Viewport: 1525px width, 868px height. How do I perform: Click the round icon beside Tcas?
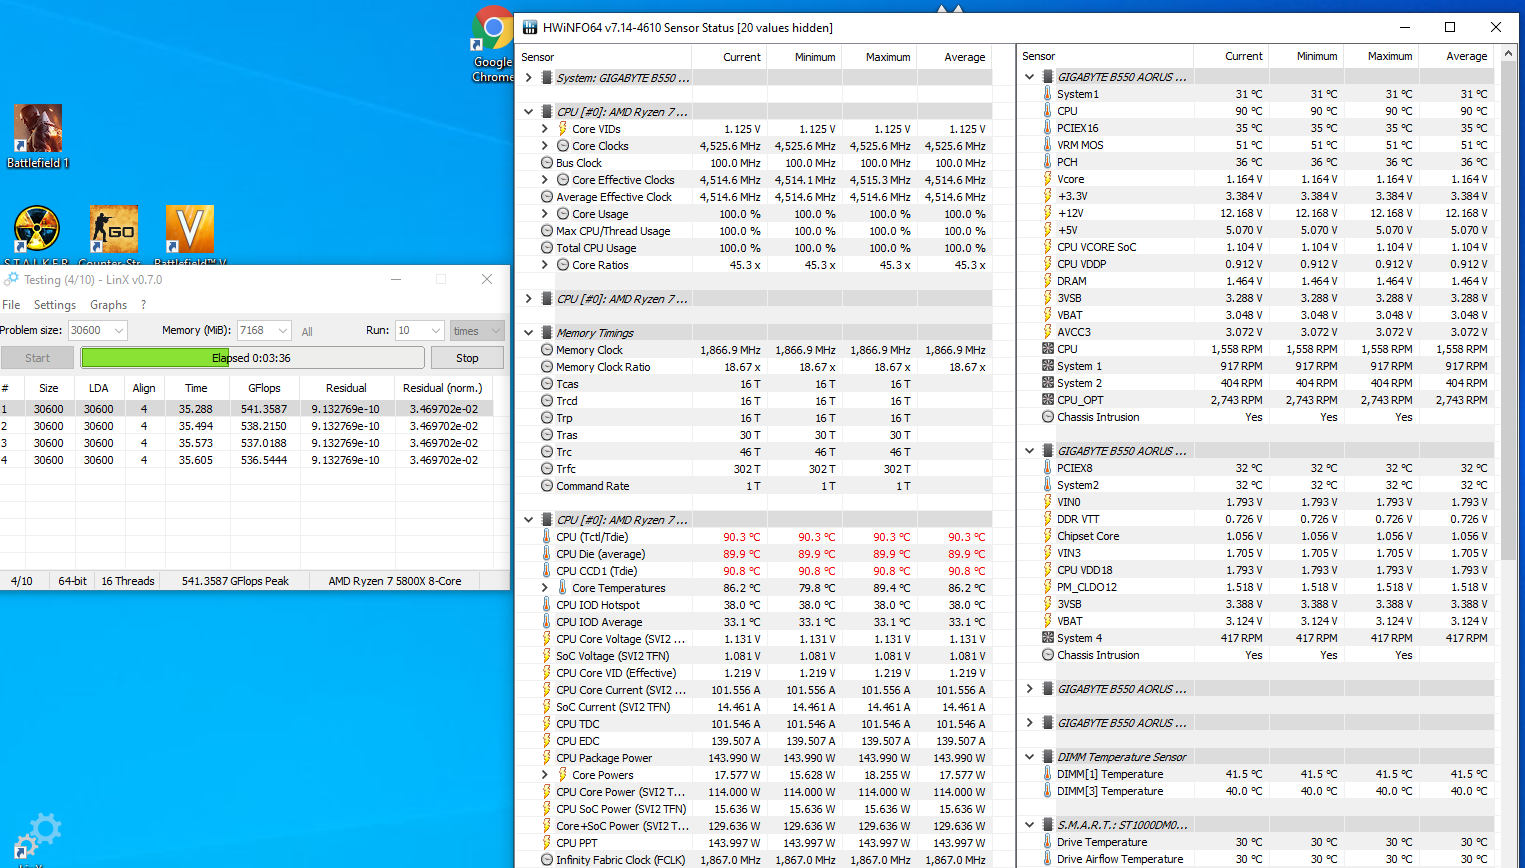point(546,384)
